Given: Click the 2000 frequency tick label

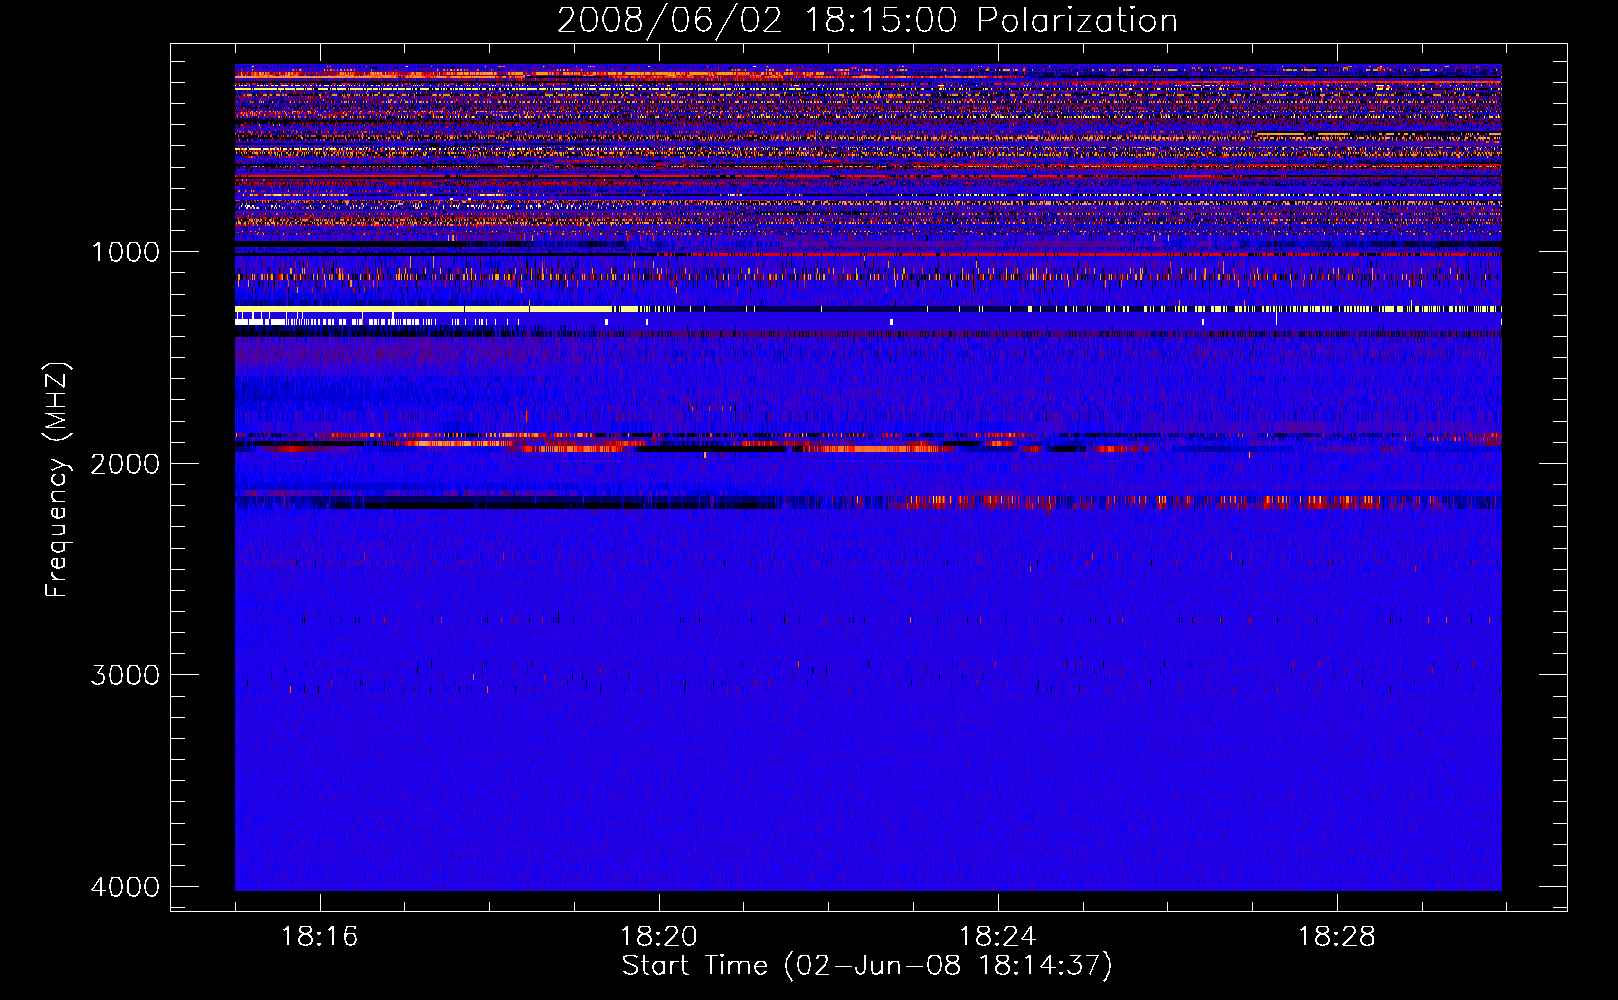Looking at the screenshot, I should (x=125, y=463).
